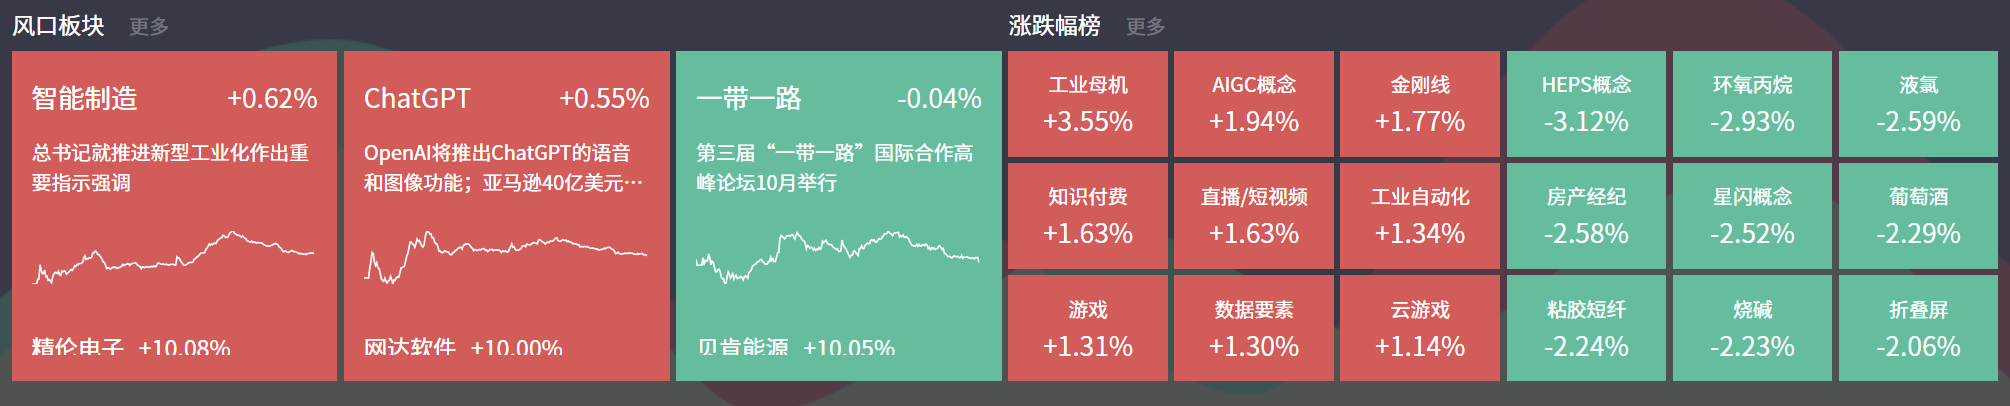The height and width of the screenshot is (406, 2010).
Task: Choose the 葡萄酒 -2.29% tile
Action: [x=1918, y=216]
